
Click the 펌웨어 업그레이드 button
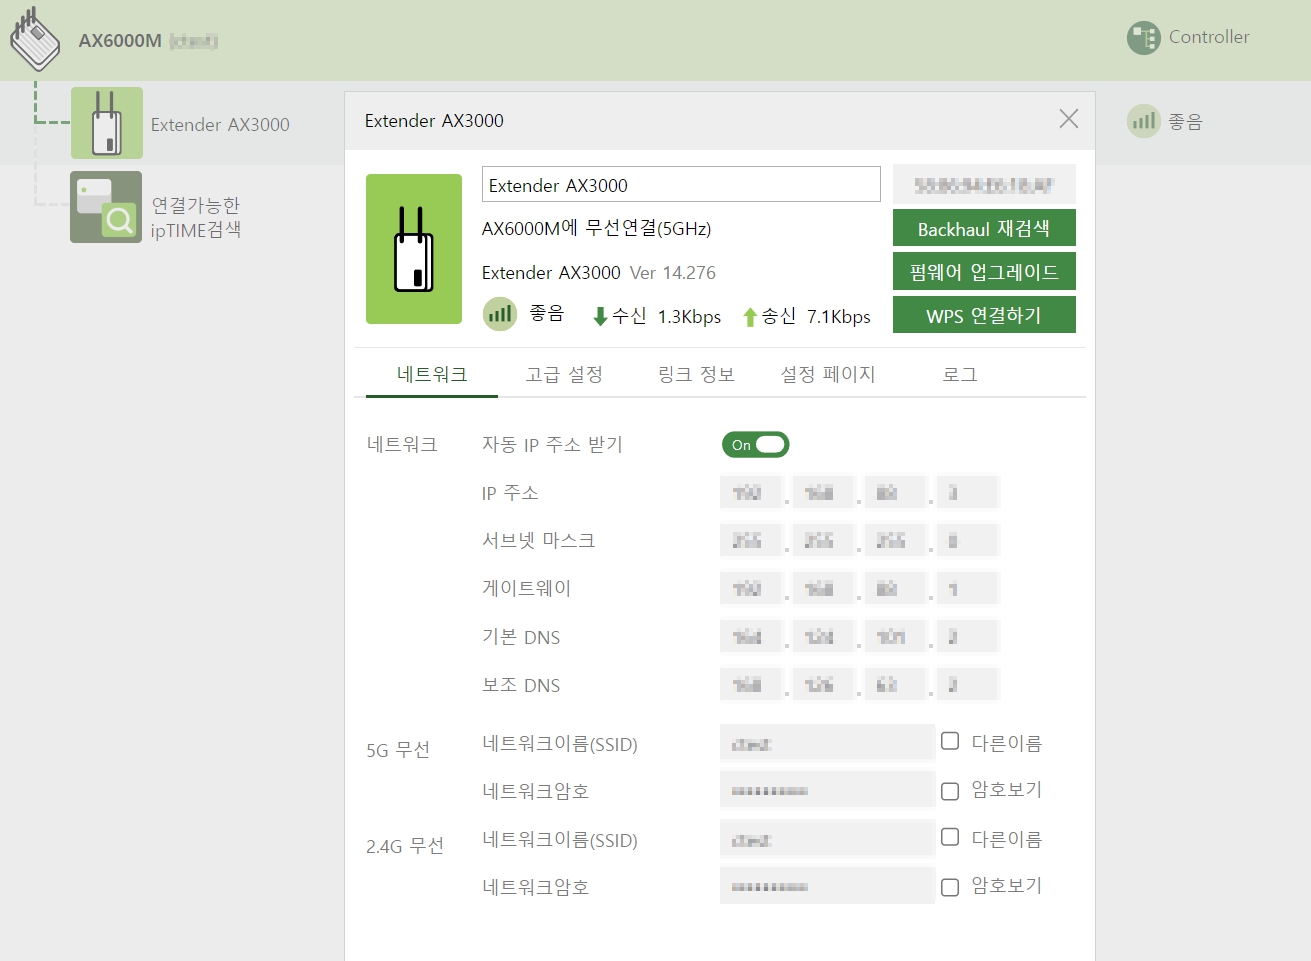coord(984,271)
